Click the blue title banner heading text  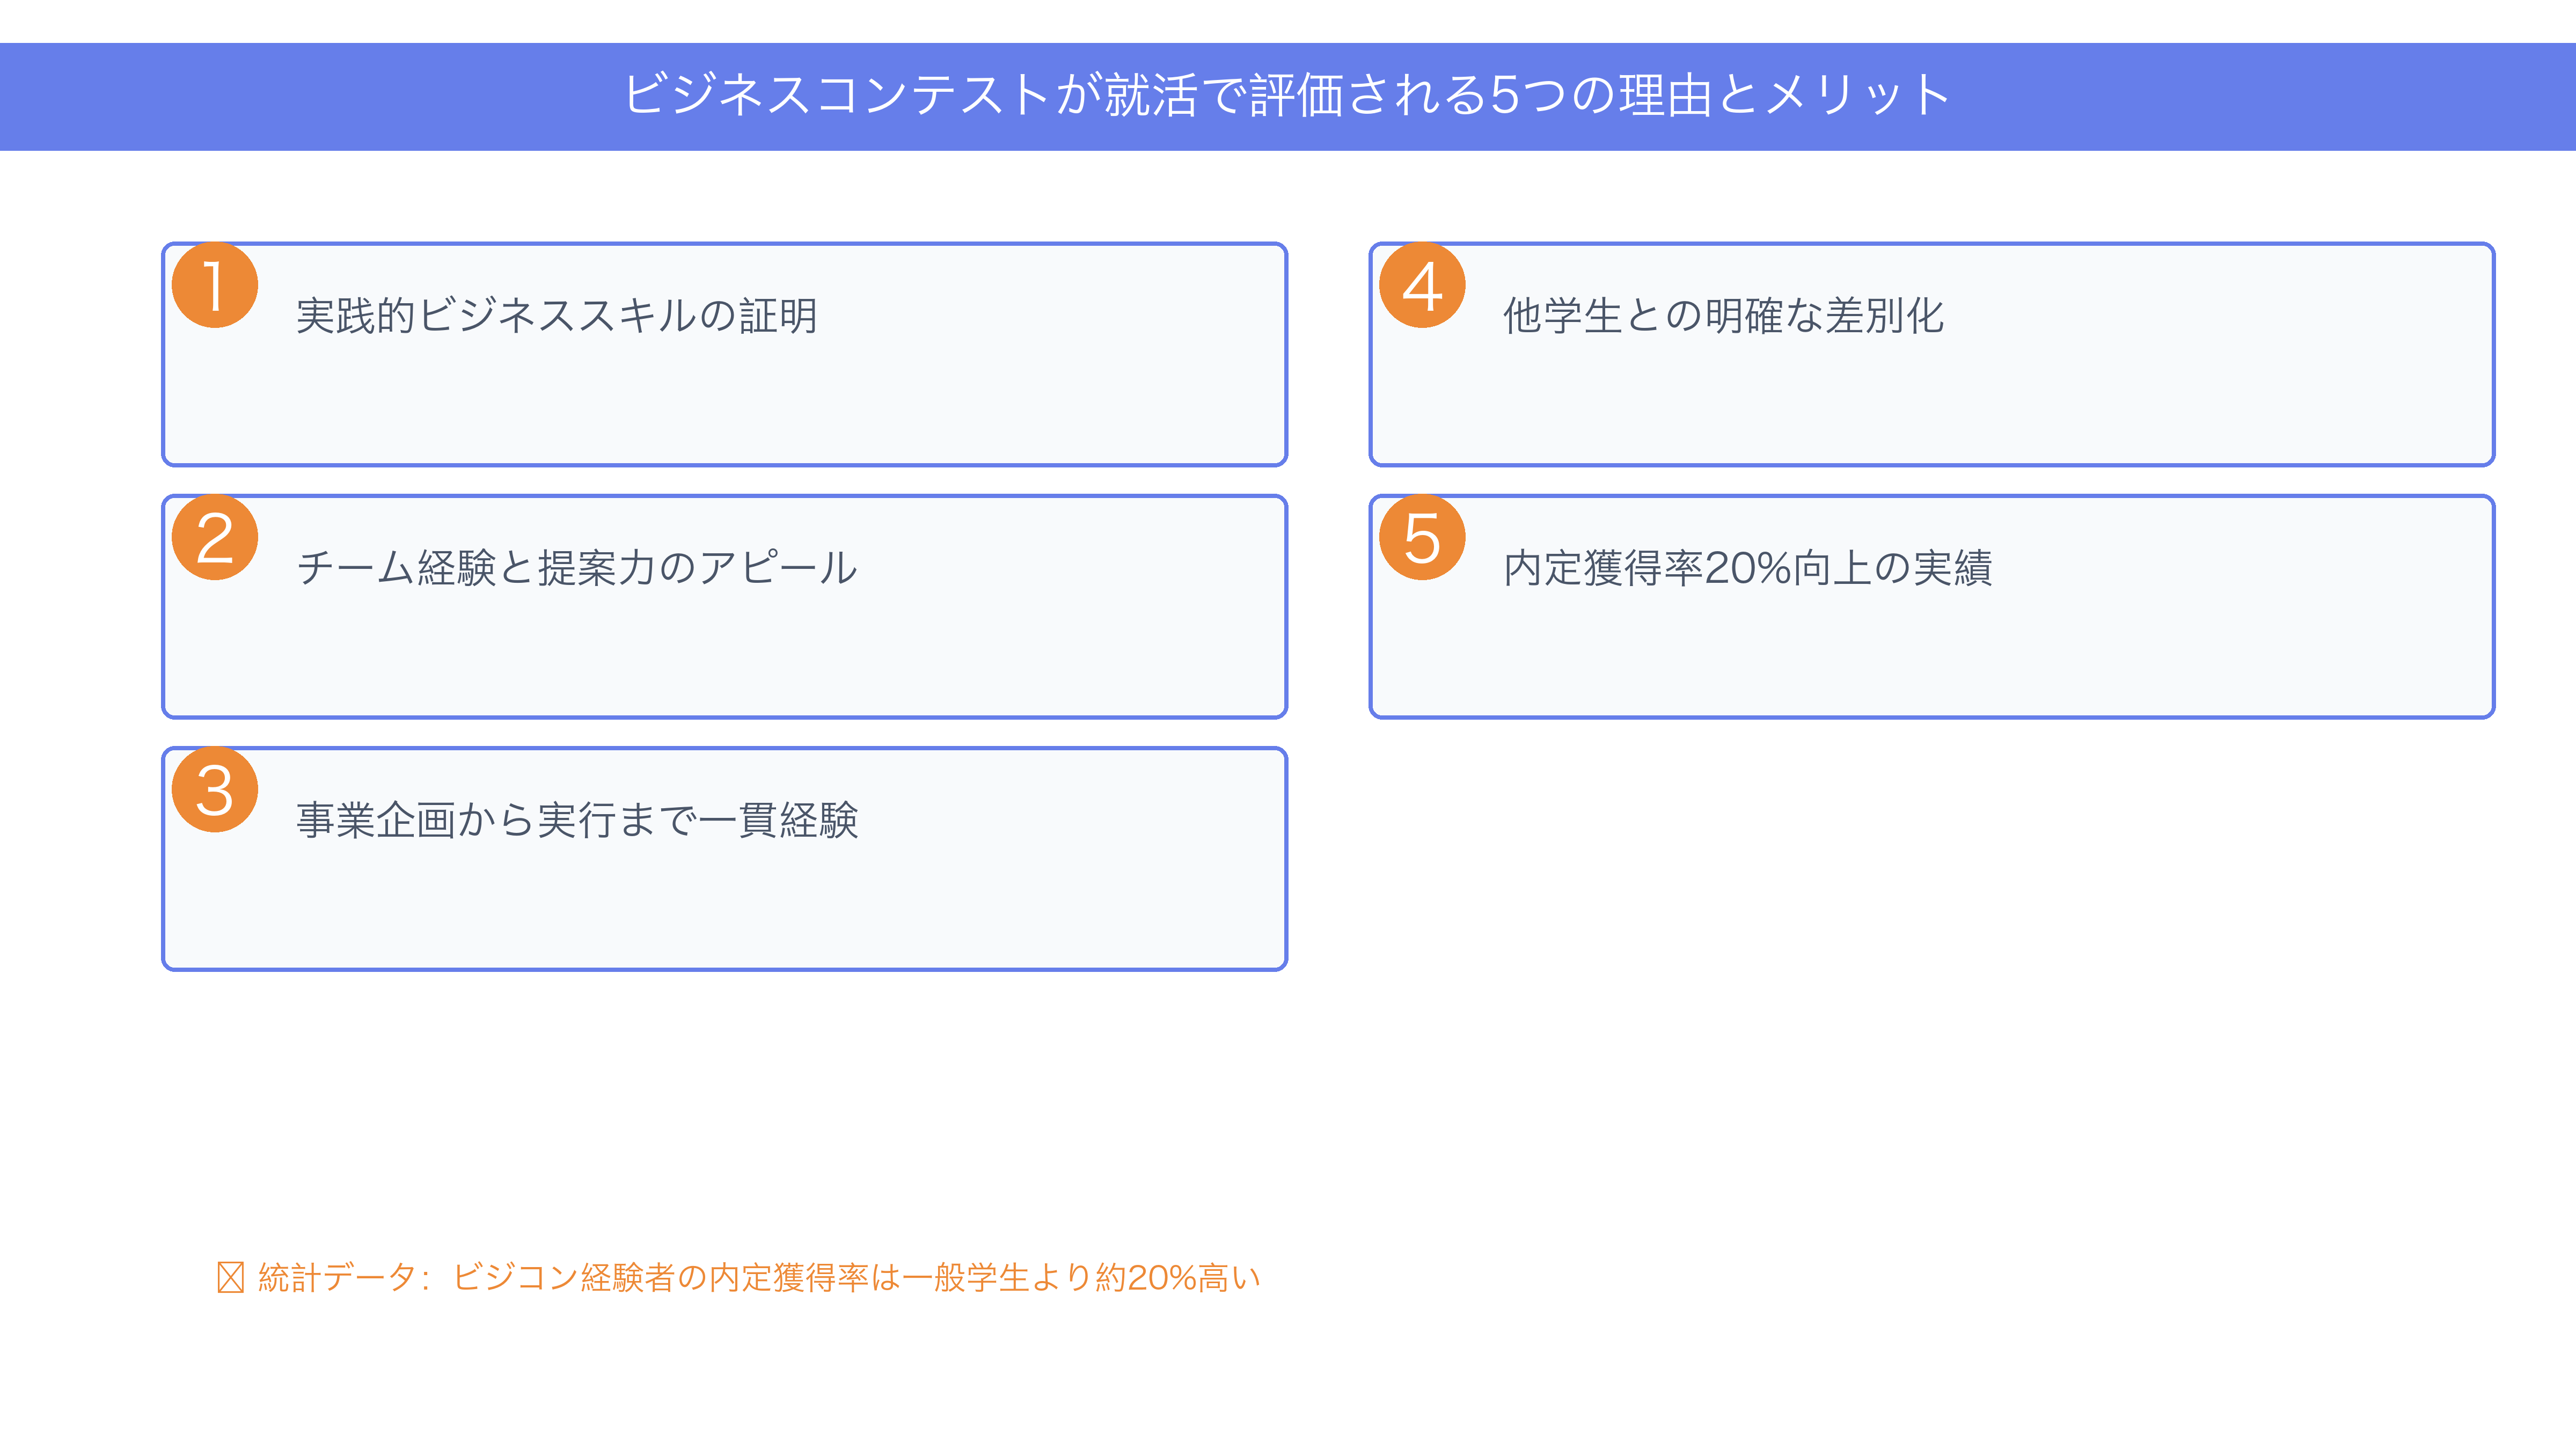point(1287,96)
